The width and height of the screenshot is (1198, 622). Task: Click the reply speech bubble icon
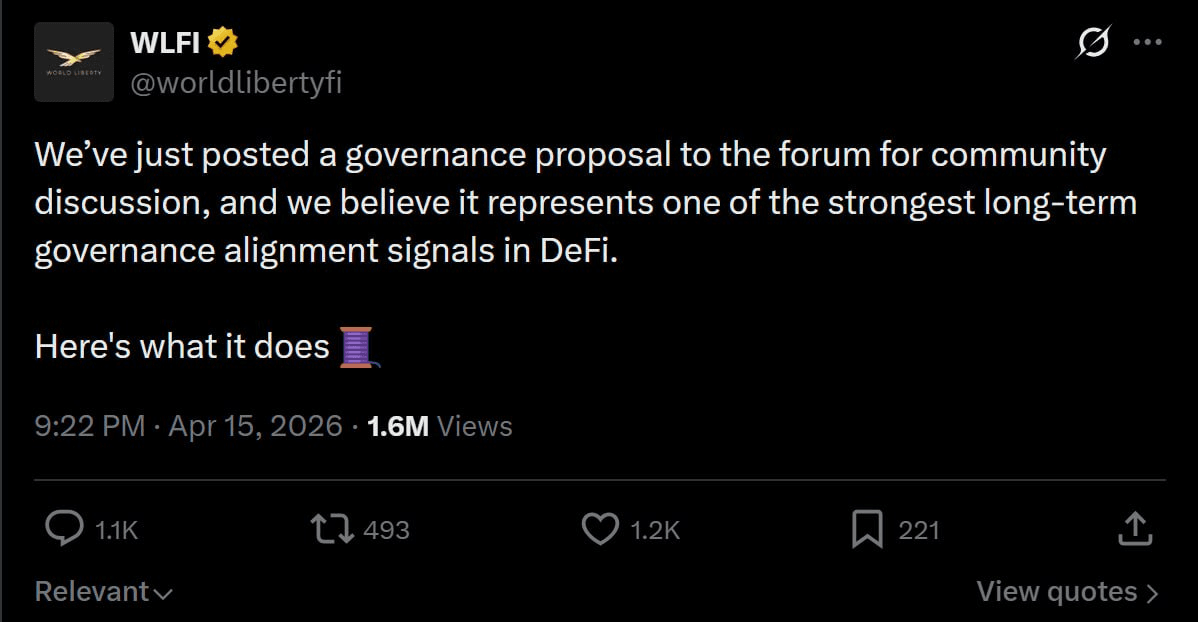point(65,529)
